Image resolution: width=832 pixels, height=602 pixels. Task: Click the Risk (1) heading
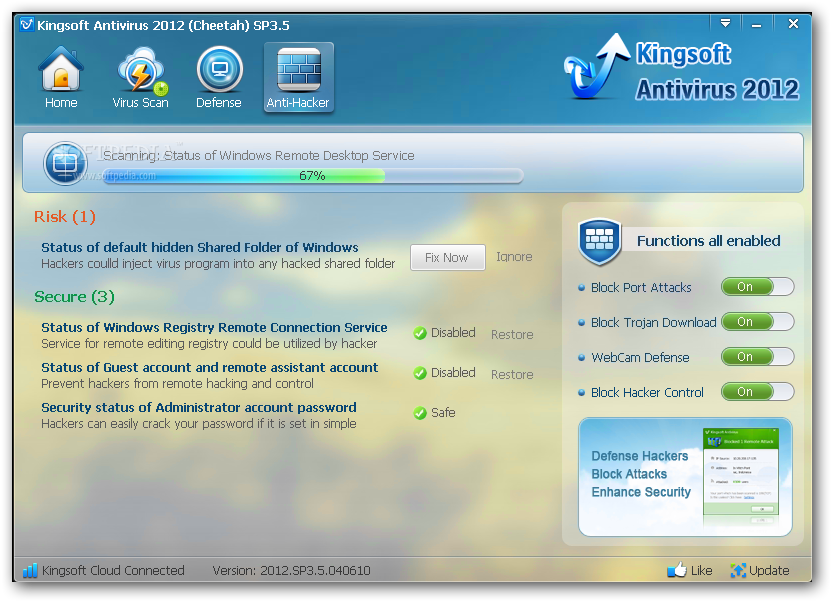(65, 216)
